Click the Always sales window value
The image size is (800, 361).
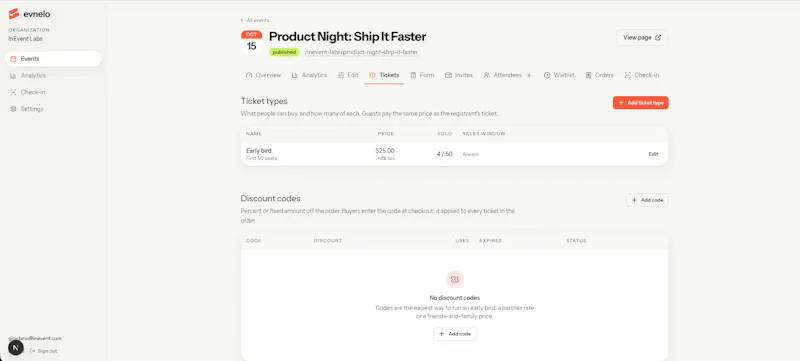470,154
